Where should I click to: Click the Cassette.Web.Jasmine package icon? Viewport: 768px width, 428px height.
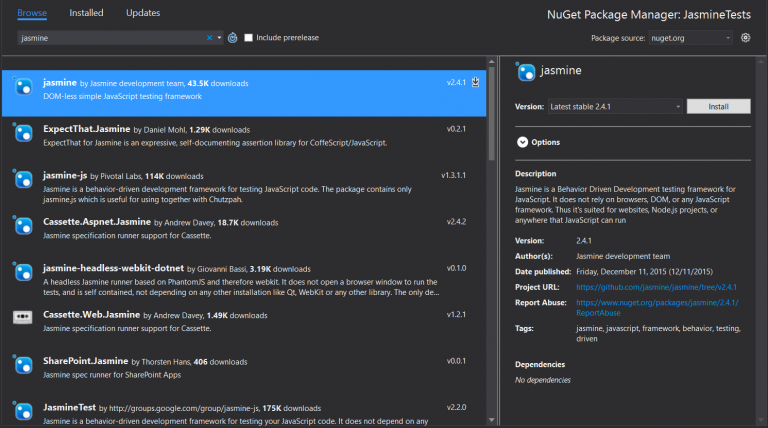click(x=23, y=318)
